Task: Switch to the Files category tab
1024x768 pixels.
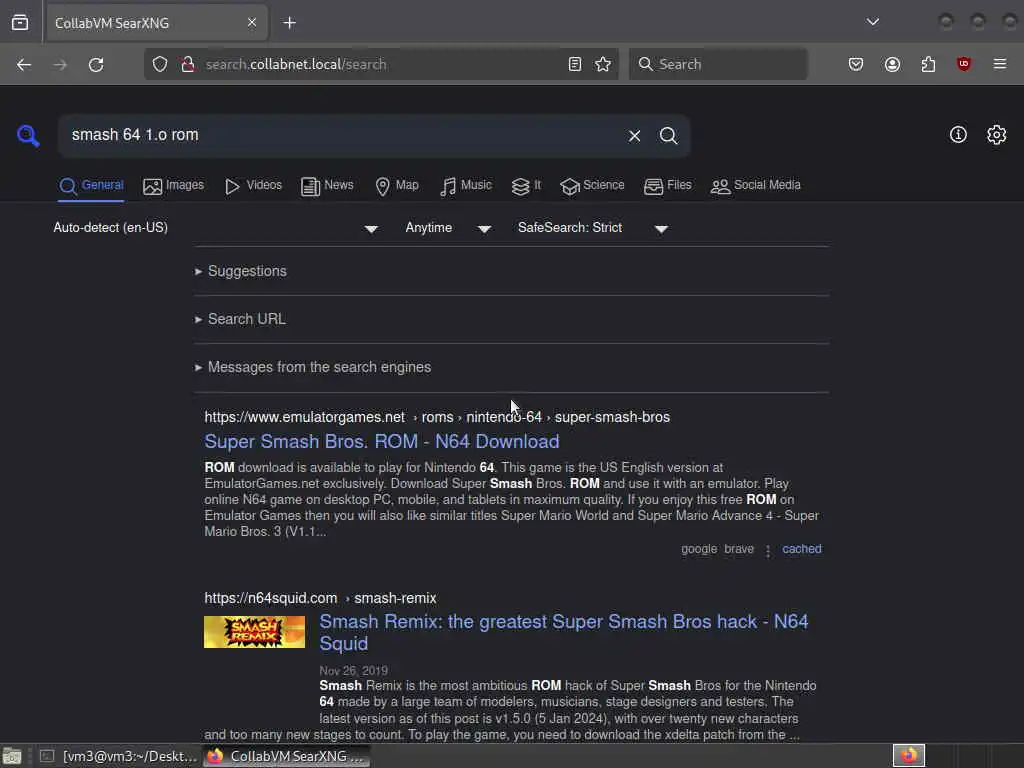Action: [x=667, y=186]
